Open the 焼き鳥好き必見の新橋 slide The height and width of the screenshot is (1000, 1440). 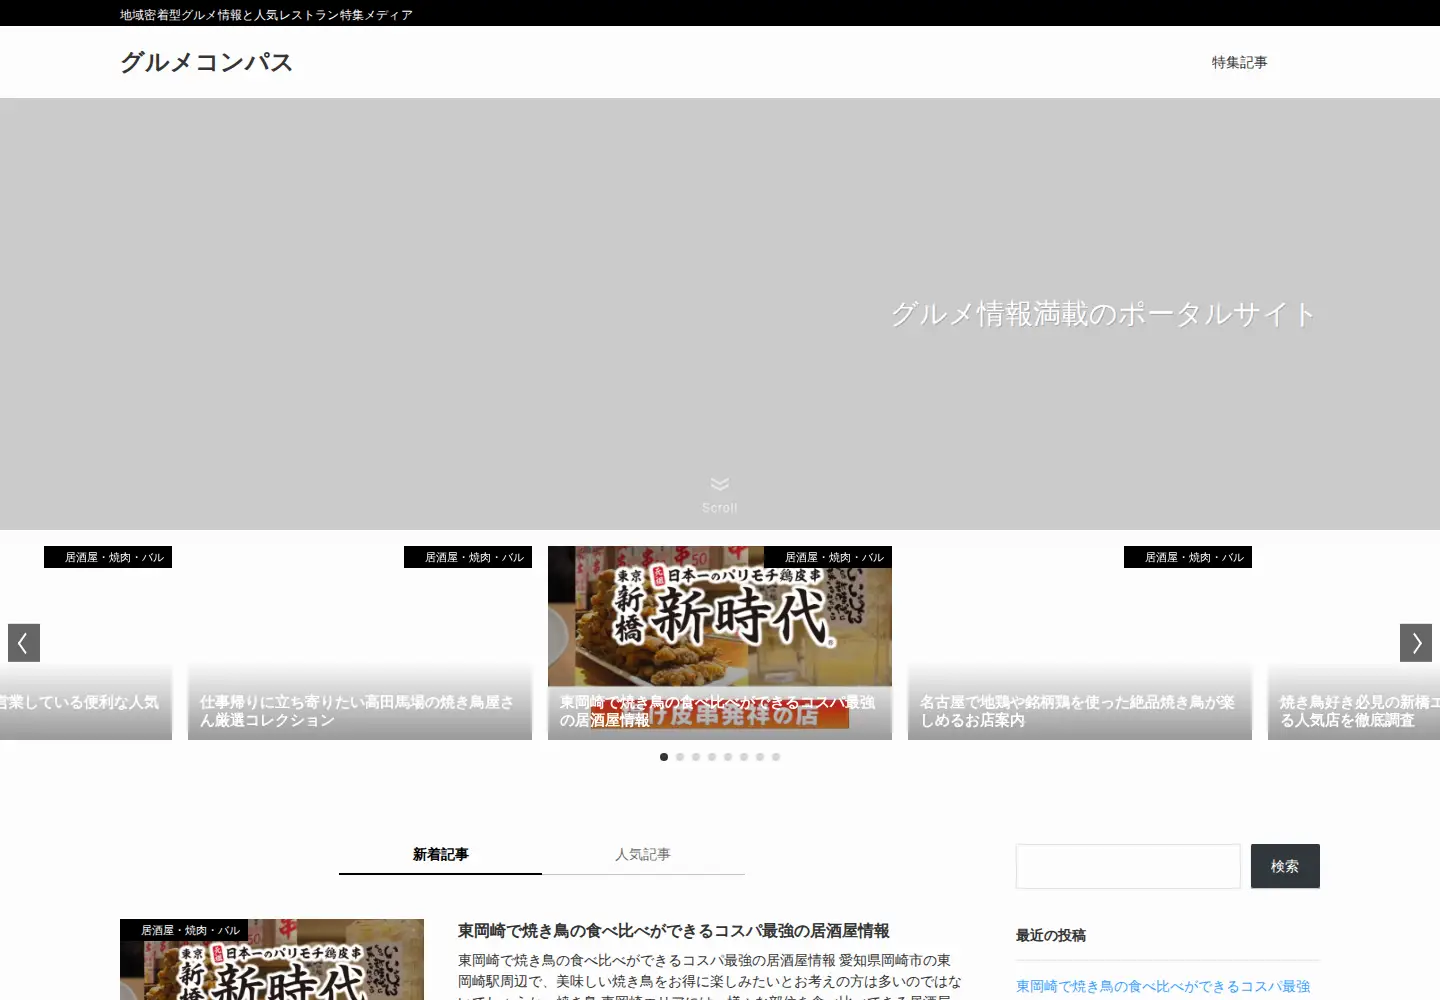coord(1354,643)
